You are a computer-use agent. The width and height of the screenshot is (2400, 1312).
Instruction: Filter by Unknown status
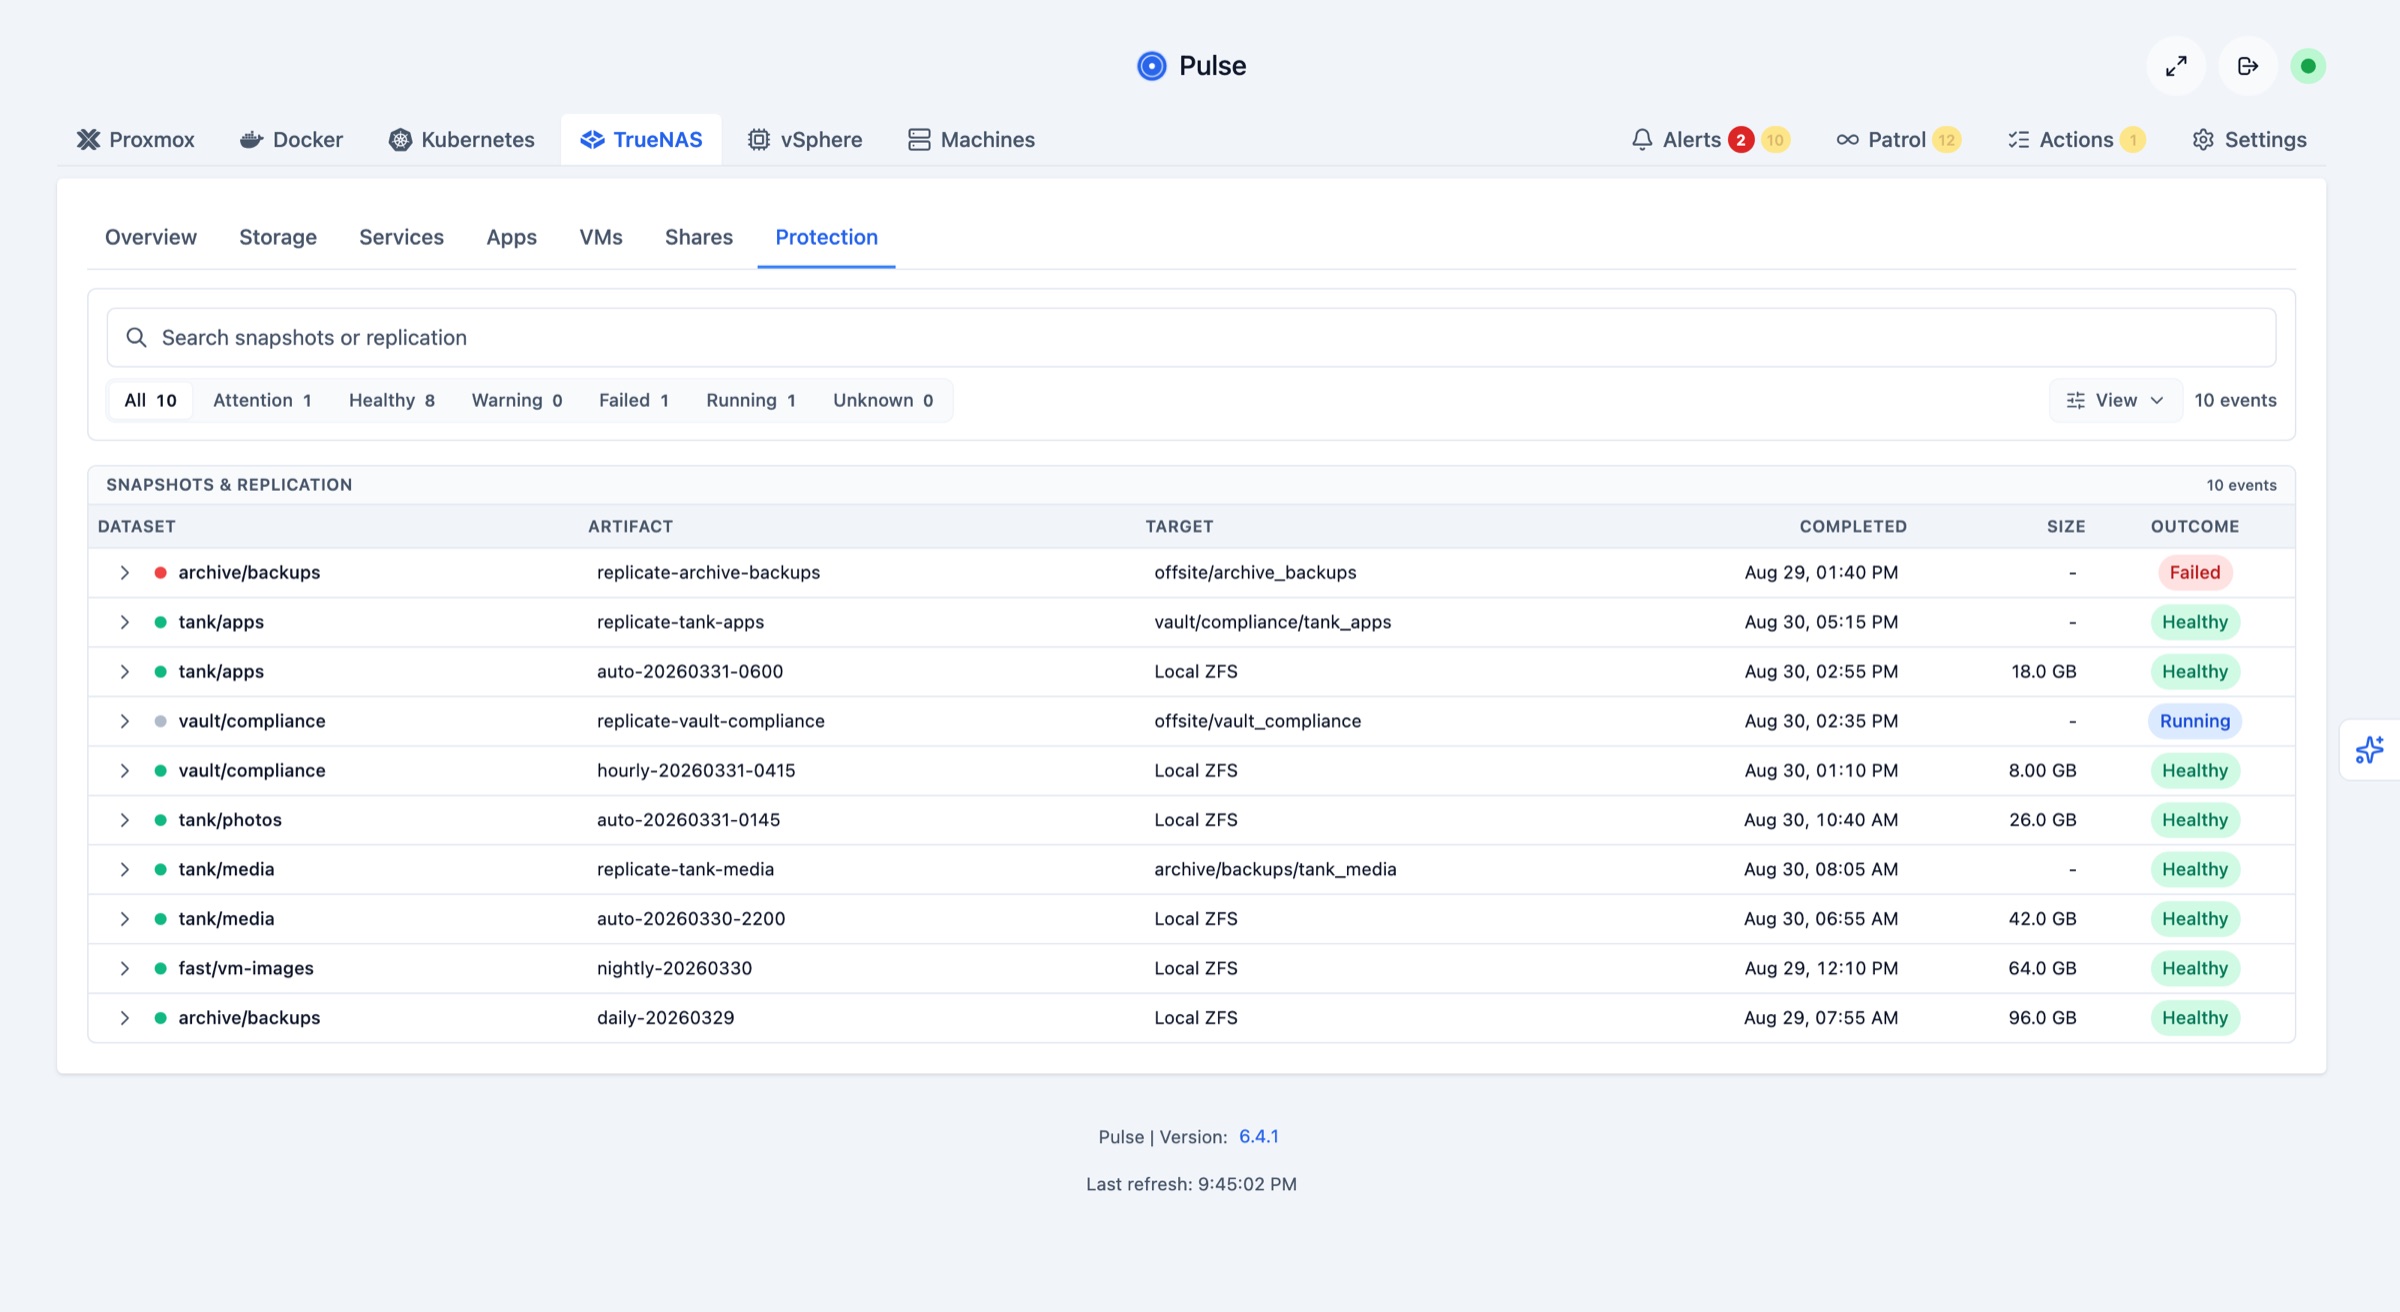pos(883,400)
